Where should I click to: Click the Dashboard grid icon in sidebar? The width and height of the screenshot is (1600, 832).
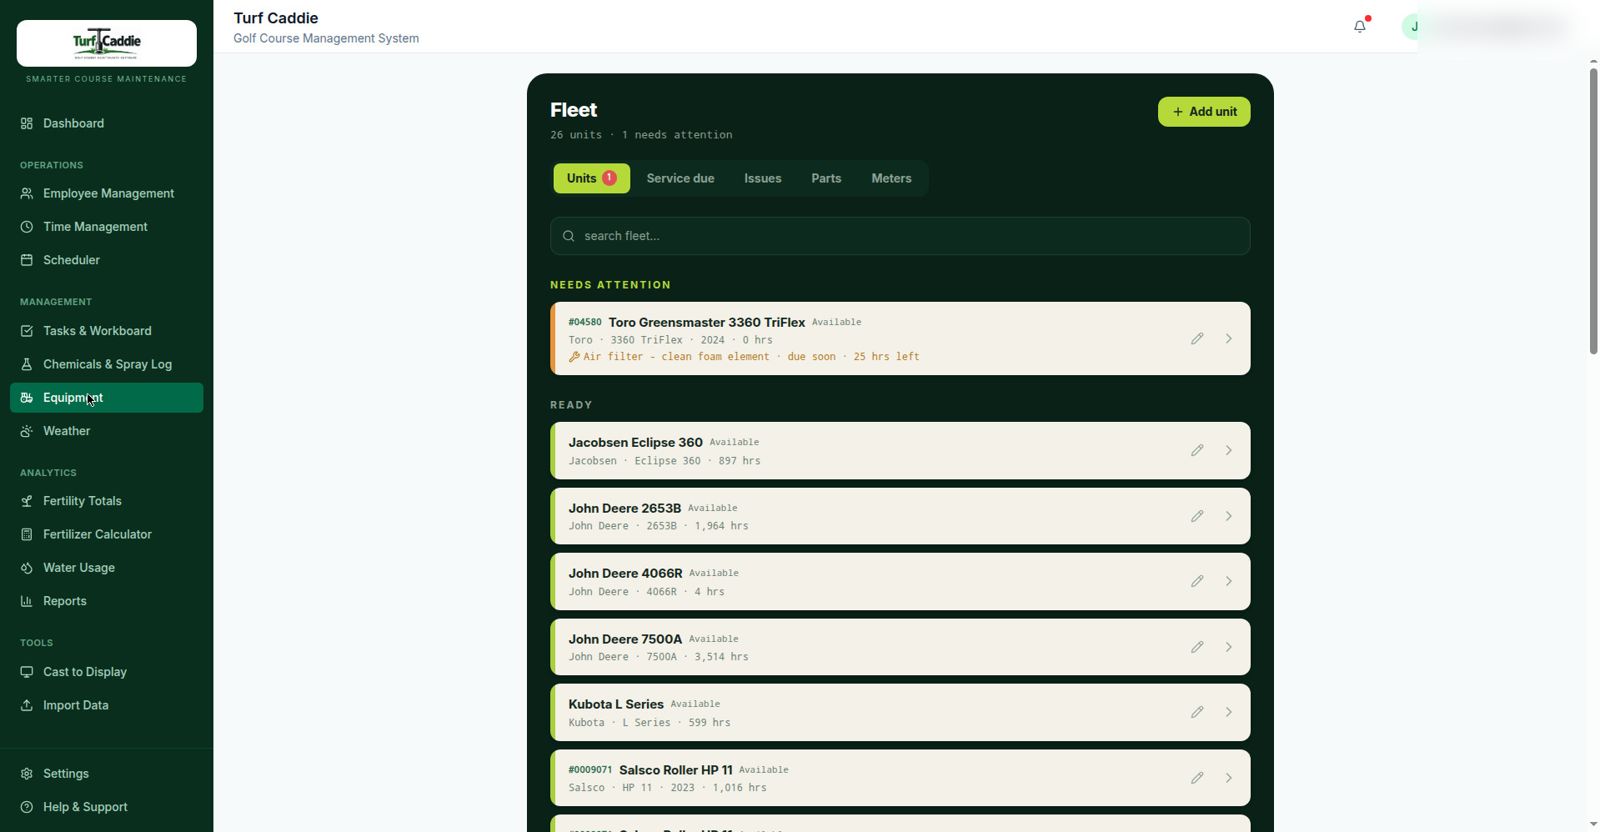pos(27,123)
